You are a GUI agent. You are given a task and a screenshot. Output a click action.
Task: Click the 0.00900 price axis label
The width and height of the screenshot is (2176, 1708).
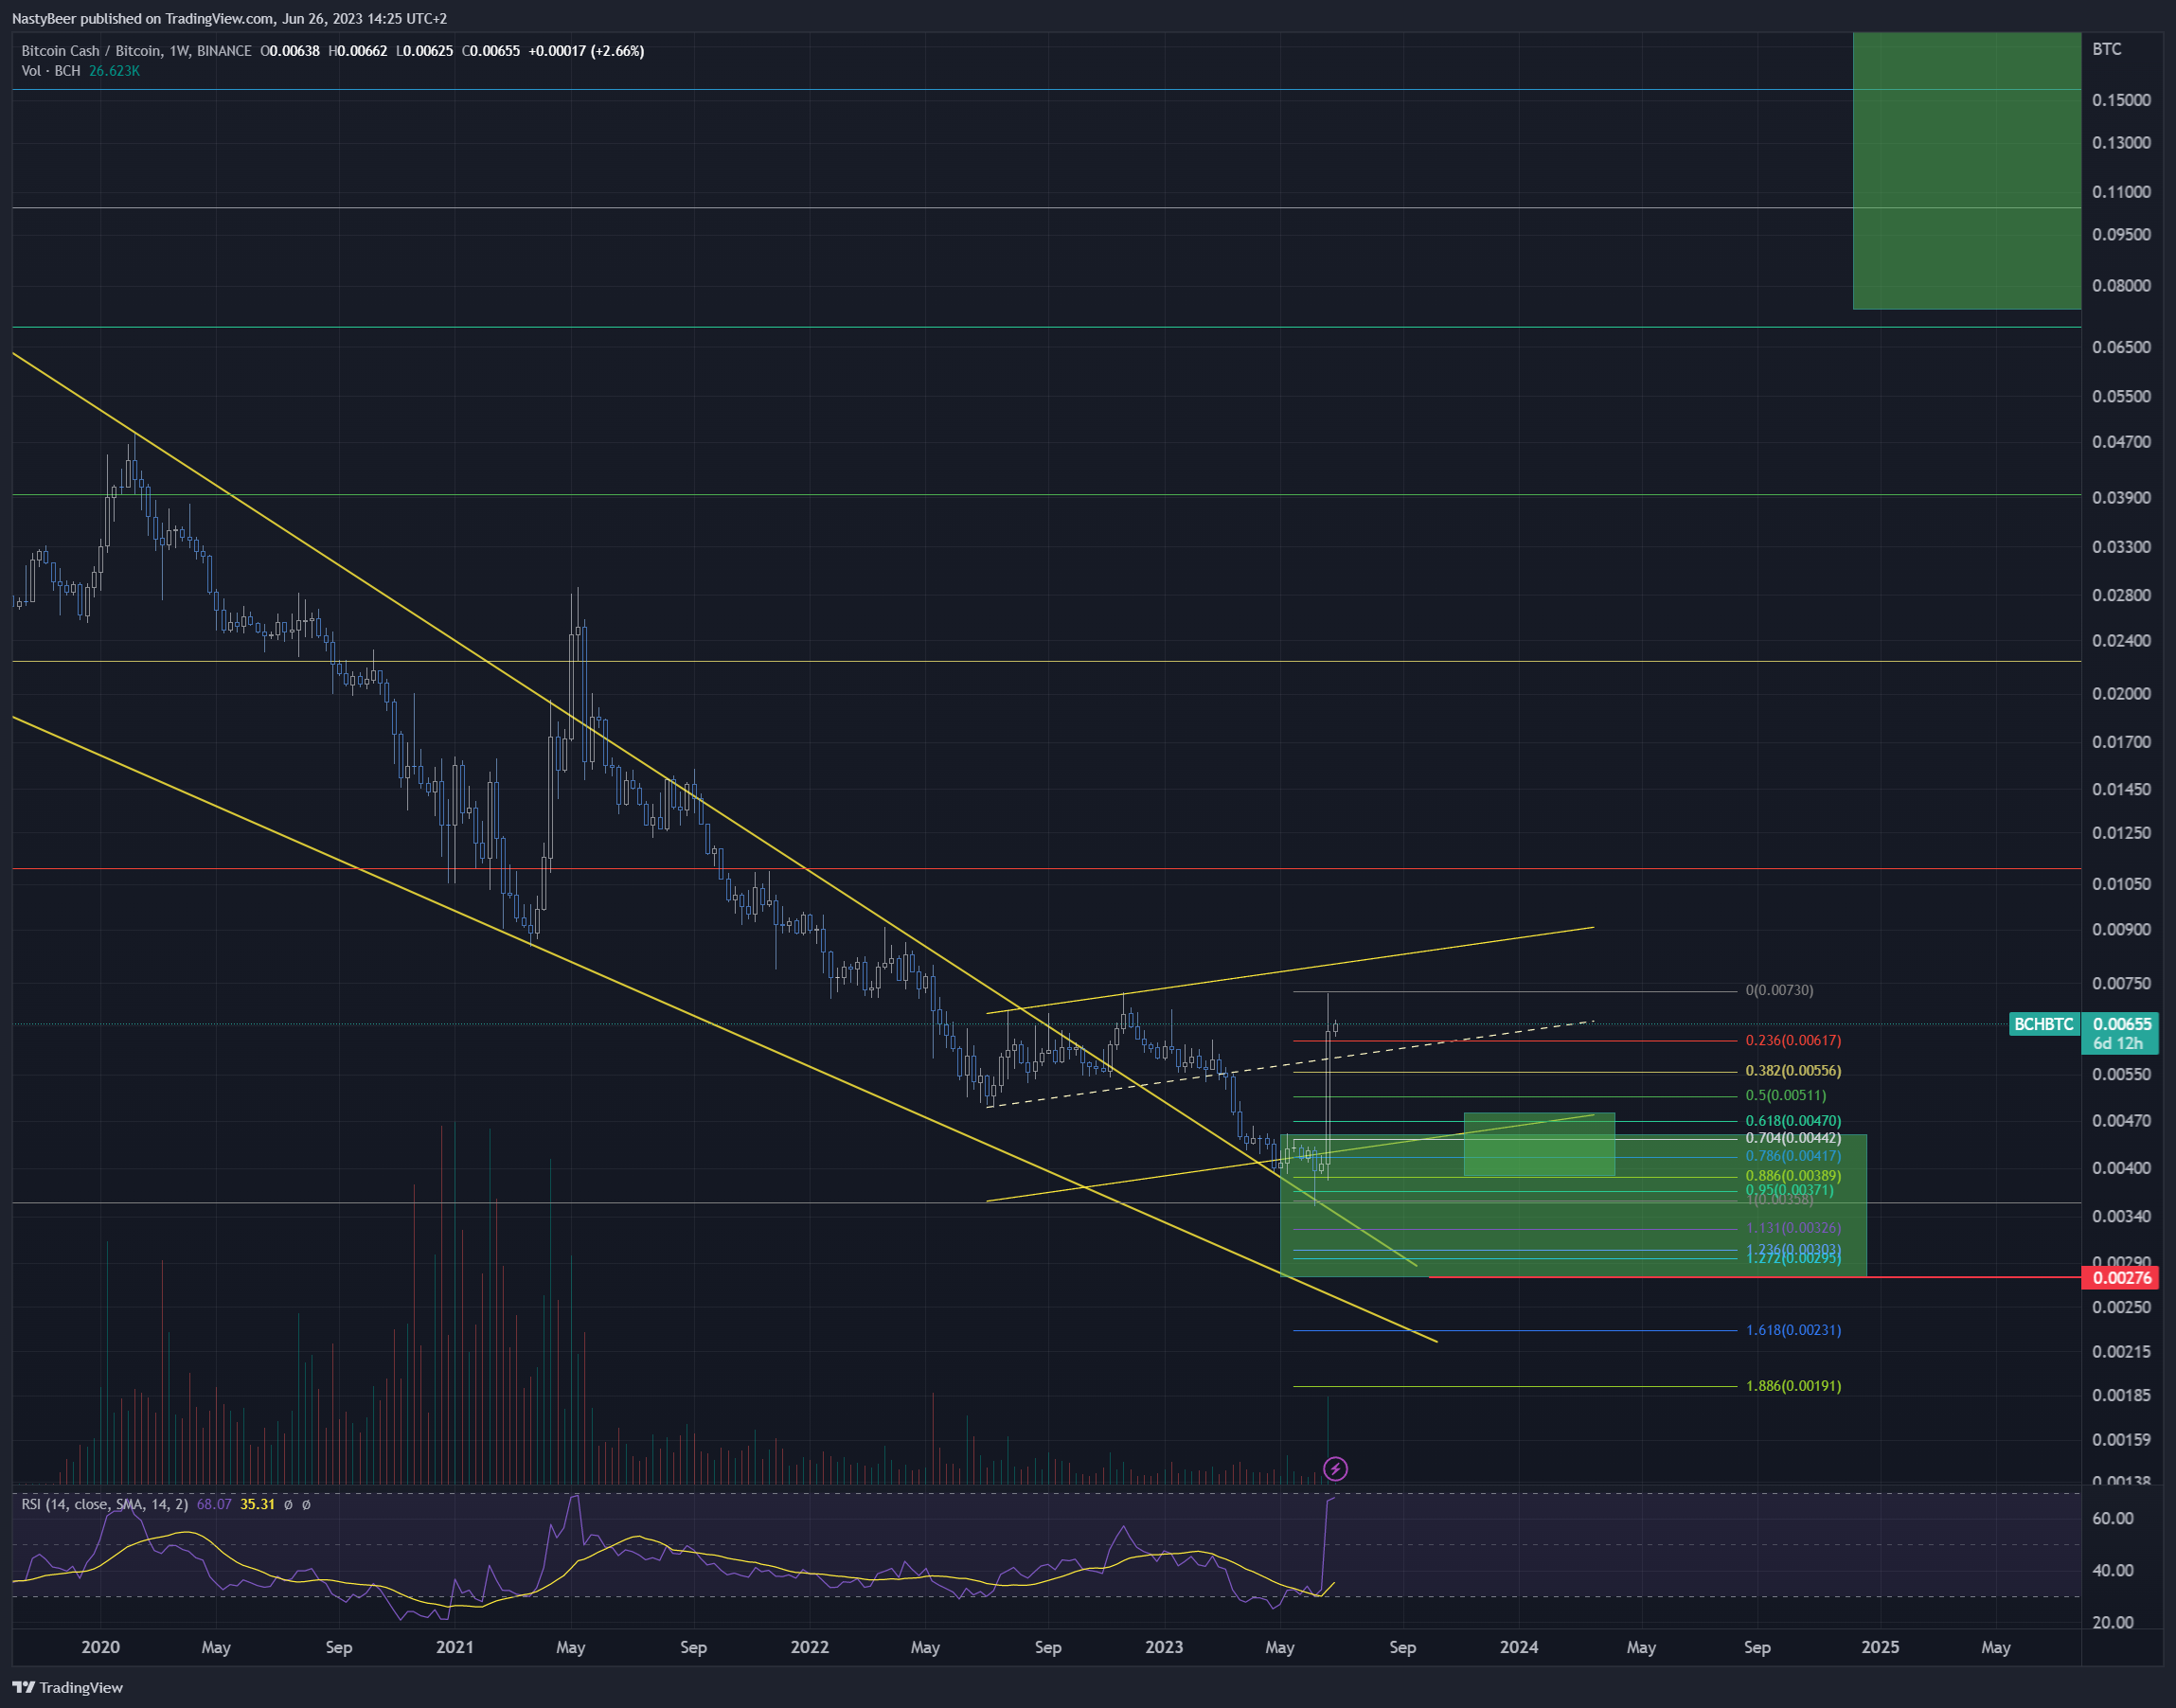[2121, 930]
